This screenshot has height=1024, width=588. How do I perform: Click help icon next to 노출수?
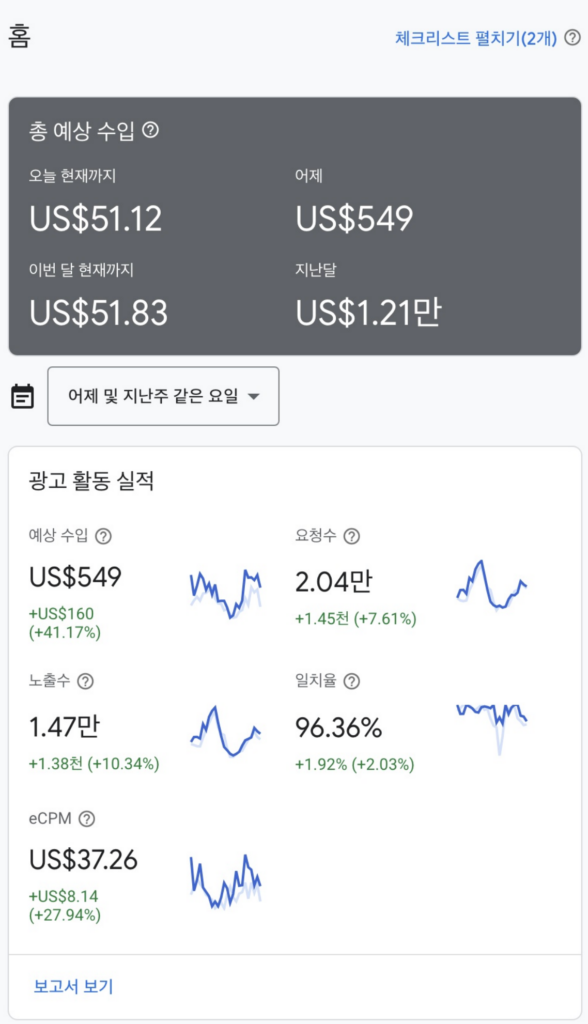pos(85,681)
